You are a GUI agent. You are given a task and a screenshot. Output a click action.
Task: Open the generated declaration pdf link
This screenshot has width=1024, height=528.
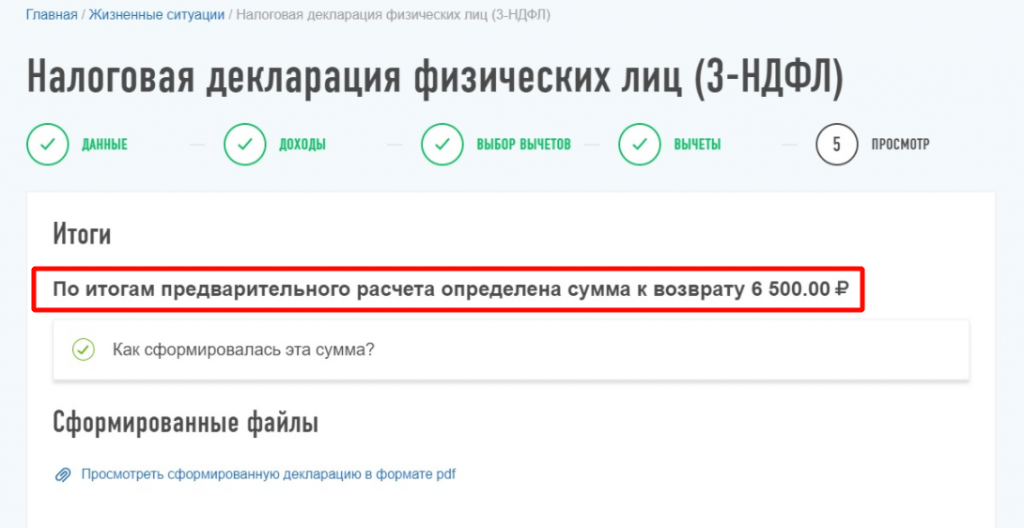click(268, 474)
